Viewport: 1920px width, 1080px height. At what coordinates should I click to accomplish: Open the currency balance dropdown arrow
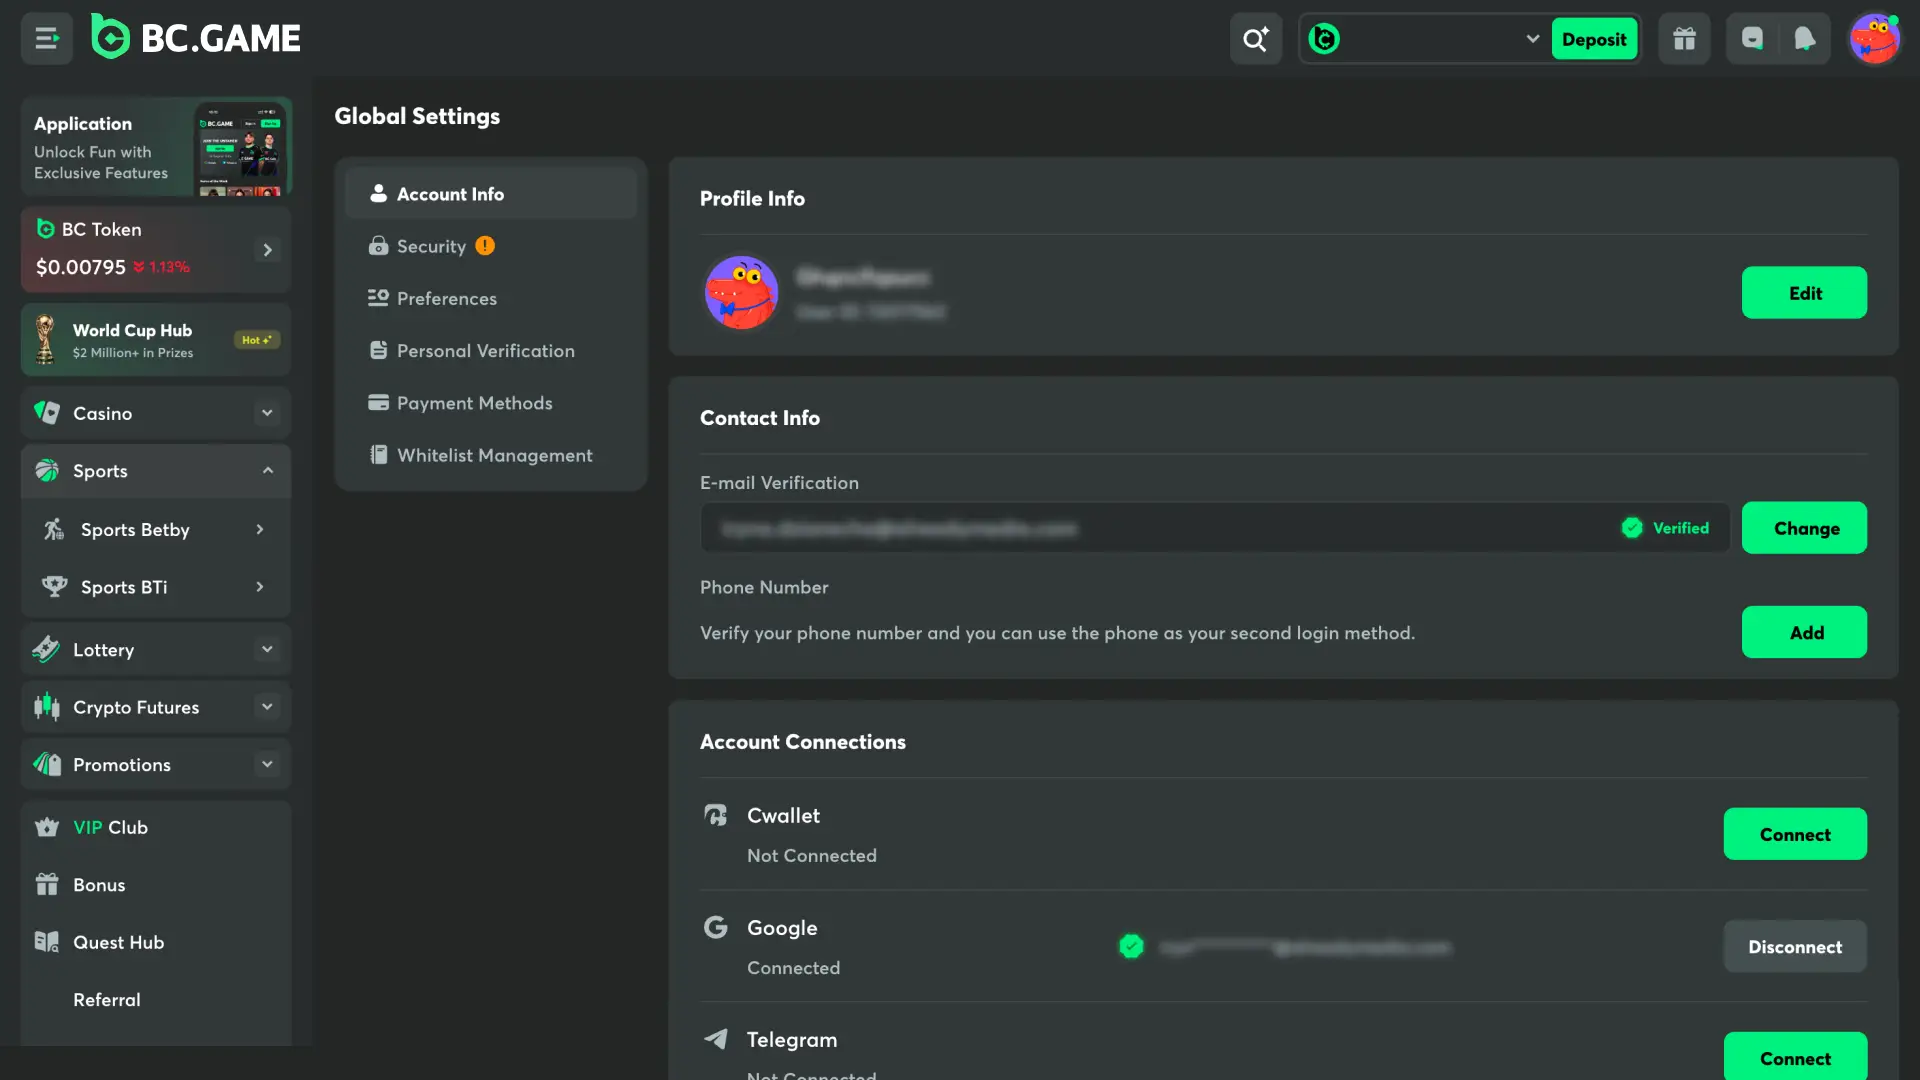click(x=1532, y=39)
